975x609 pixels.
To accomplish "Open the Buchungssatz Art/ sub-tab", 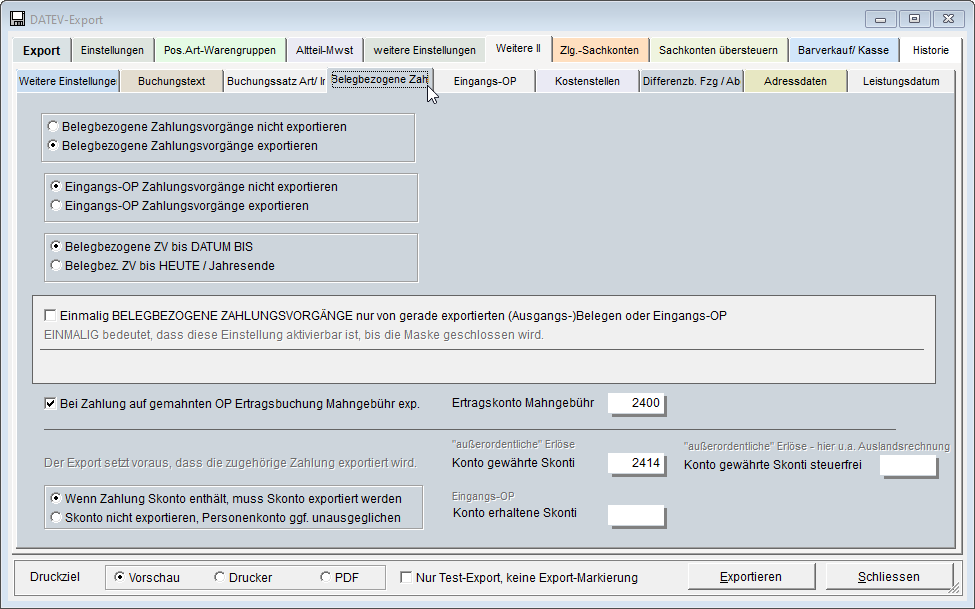I will (275, 81).
